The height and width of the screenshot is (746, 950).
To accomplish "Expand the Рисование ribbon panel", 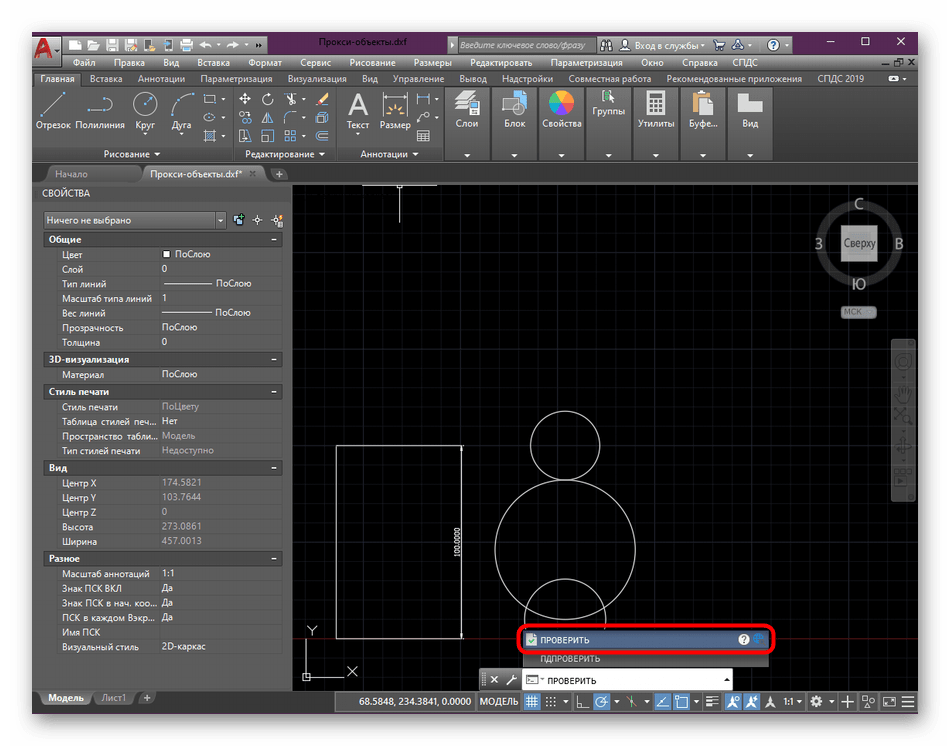I will pos(131,154).
